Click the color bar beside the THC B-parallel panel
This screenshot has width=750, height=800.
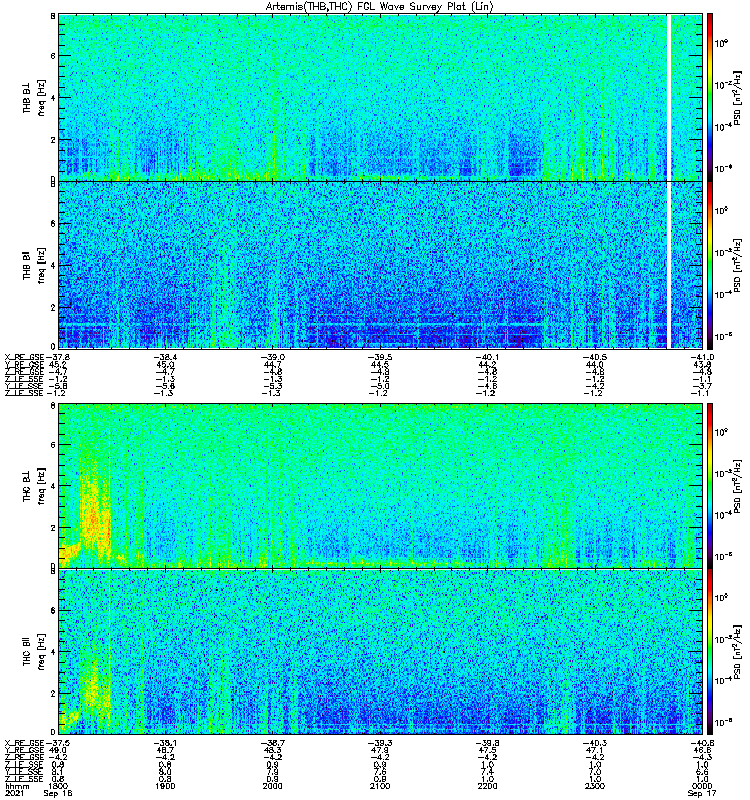tap(710, 652)
